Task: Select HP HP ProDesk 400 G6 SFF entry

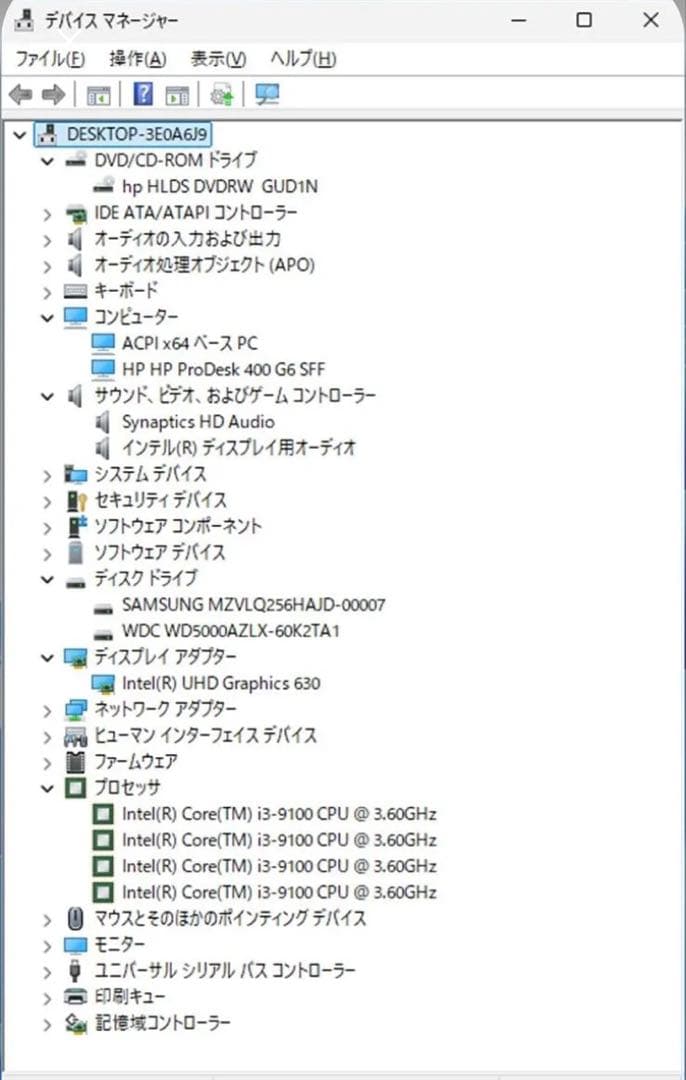Action: pyautogui.click(x=223, y=369)
